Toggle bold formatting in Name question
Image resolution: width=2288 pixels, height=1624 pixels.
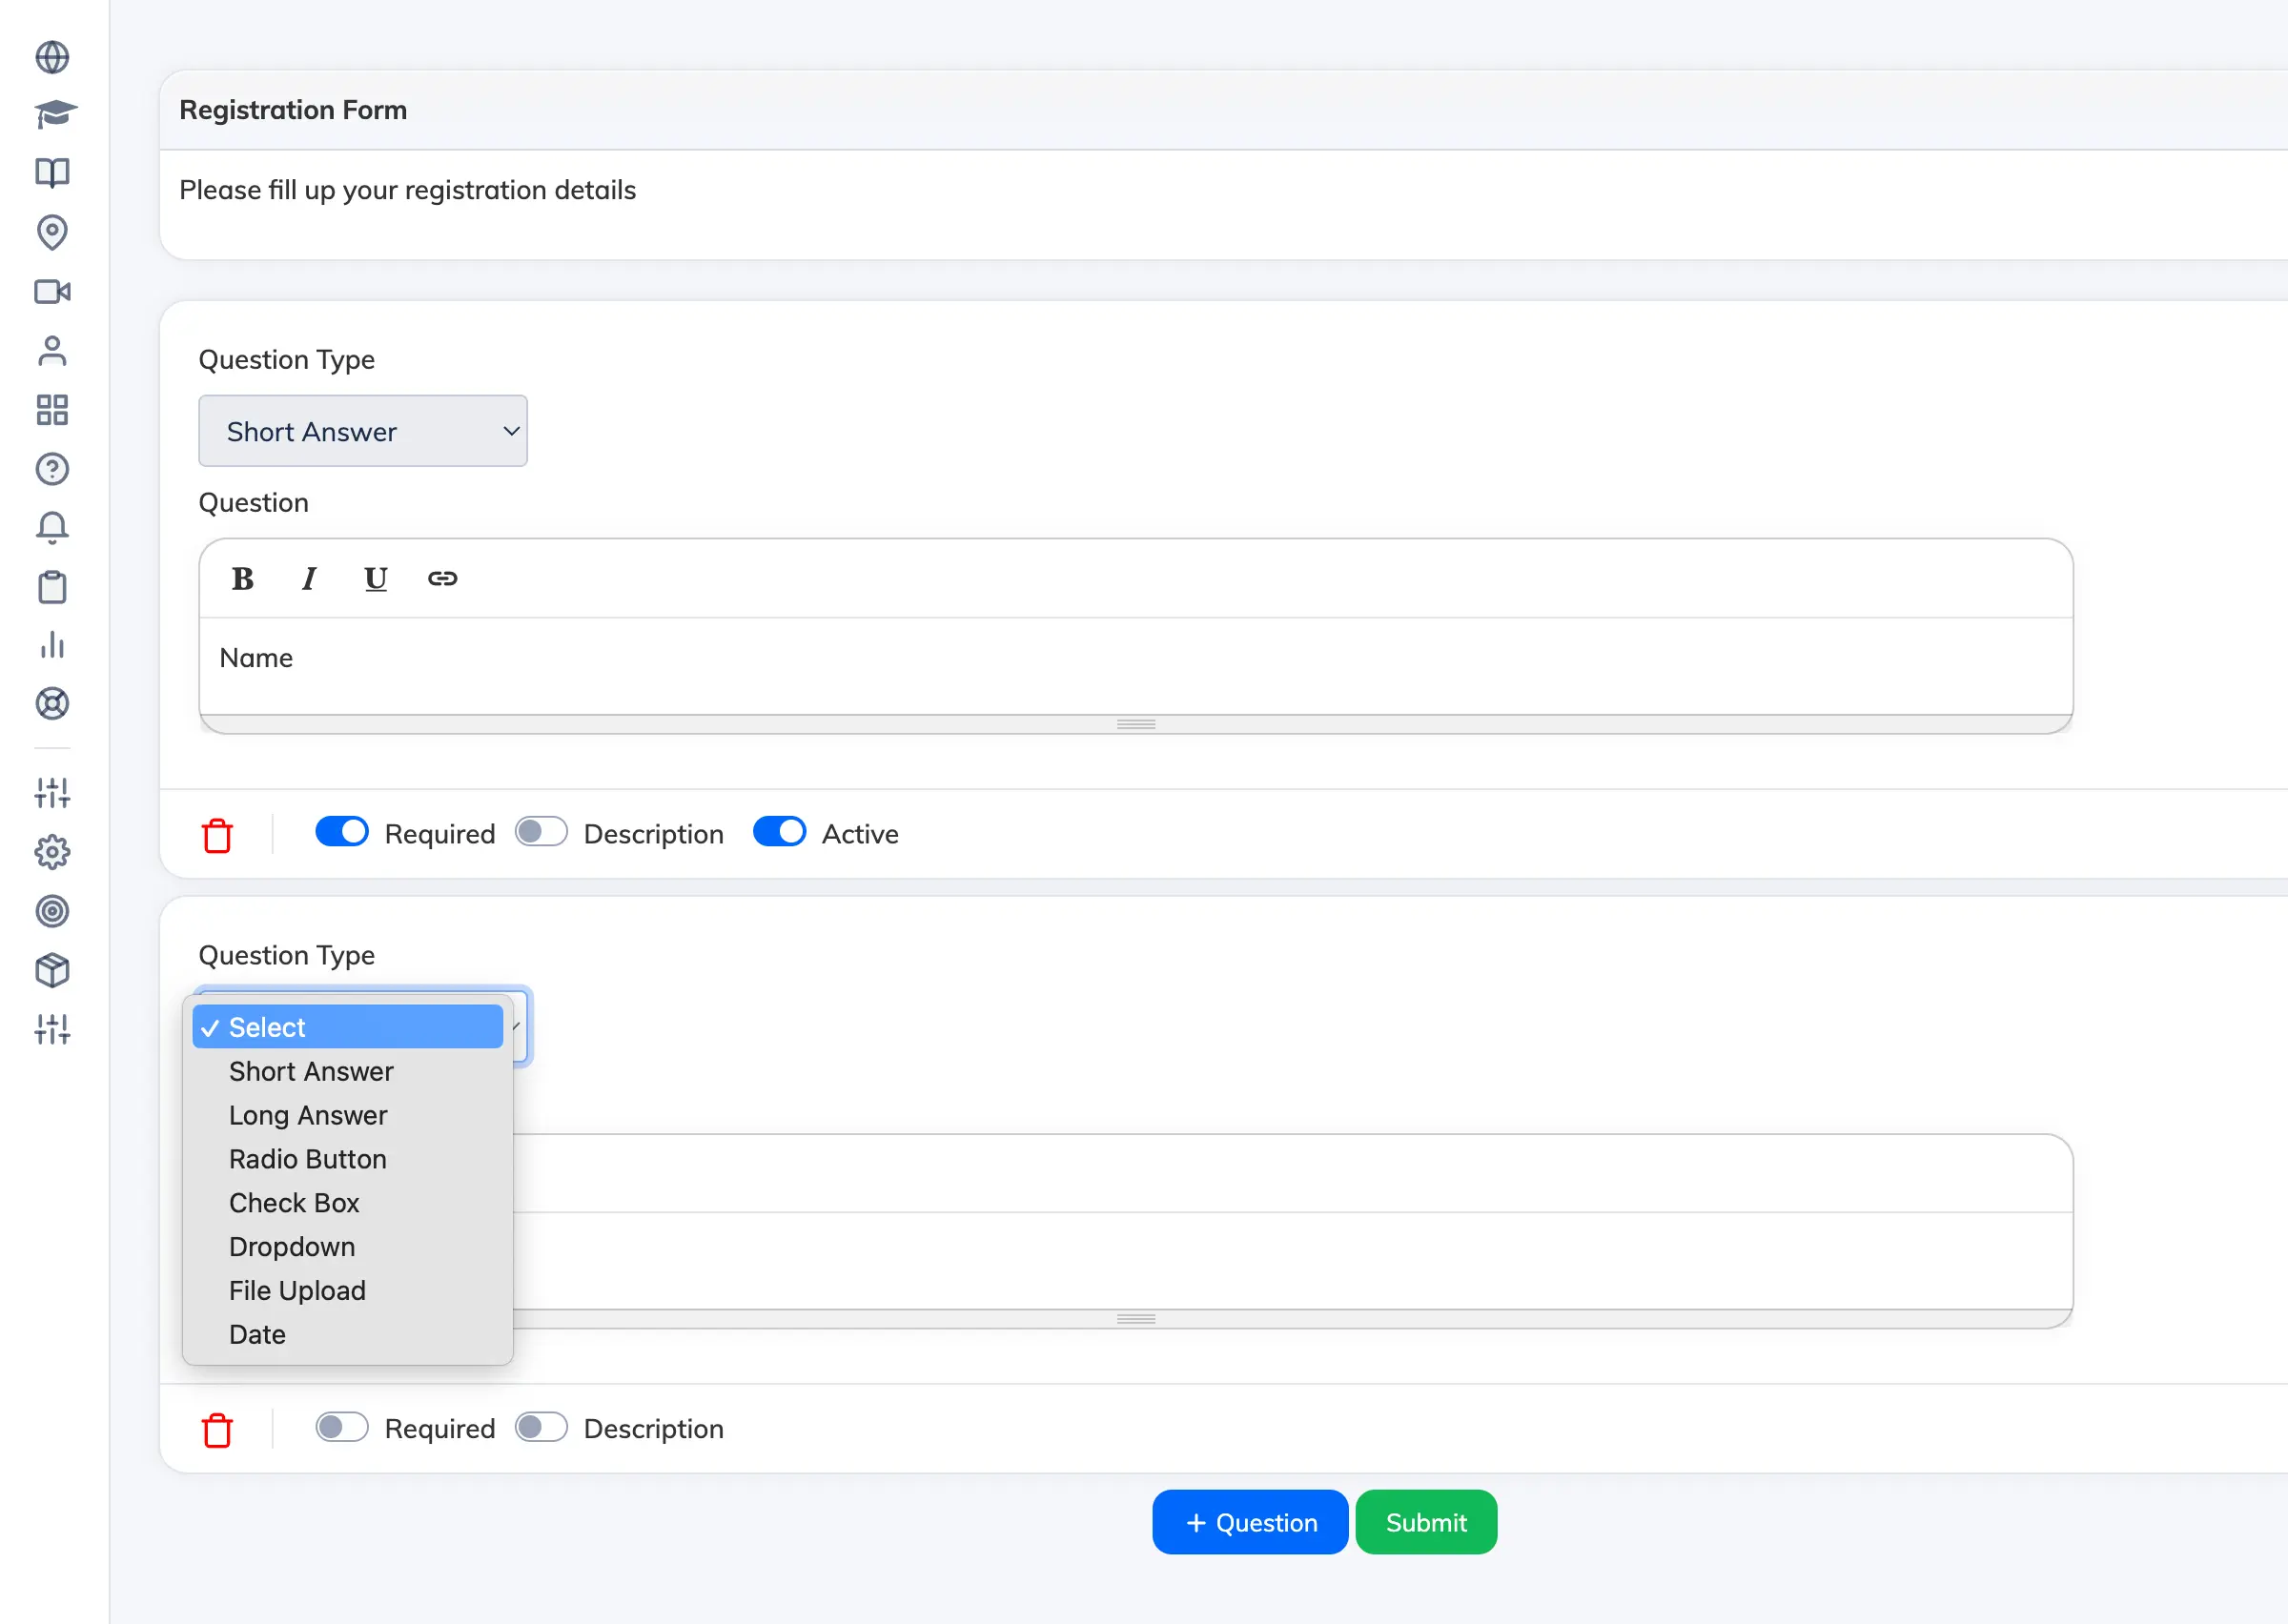click(x=242, y=578)
